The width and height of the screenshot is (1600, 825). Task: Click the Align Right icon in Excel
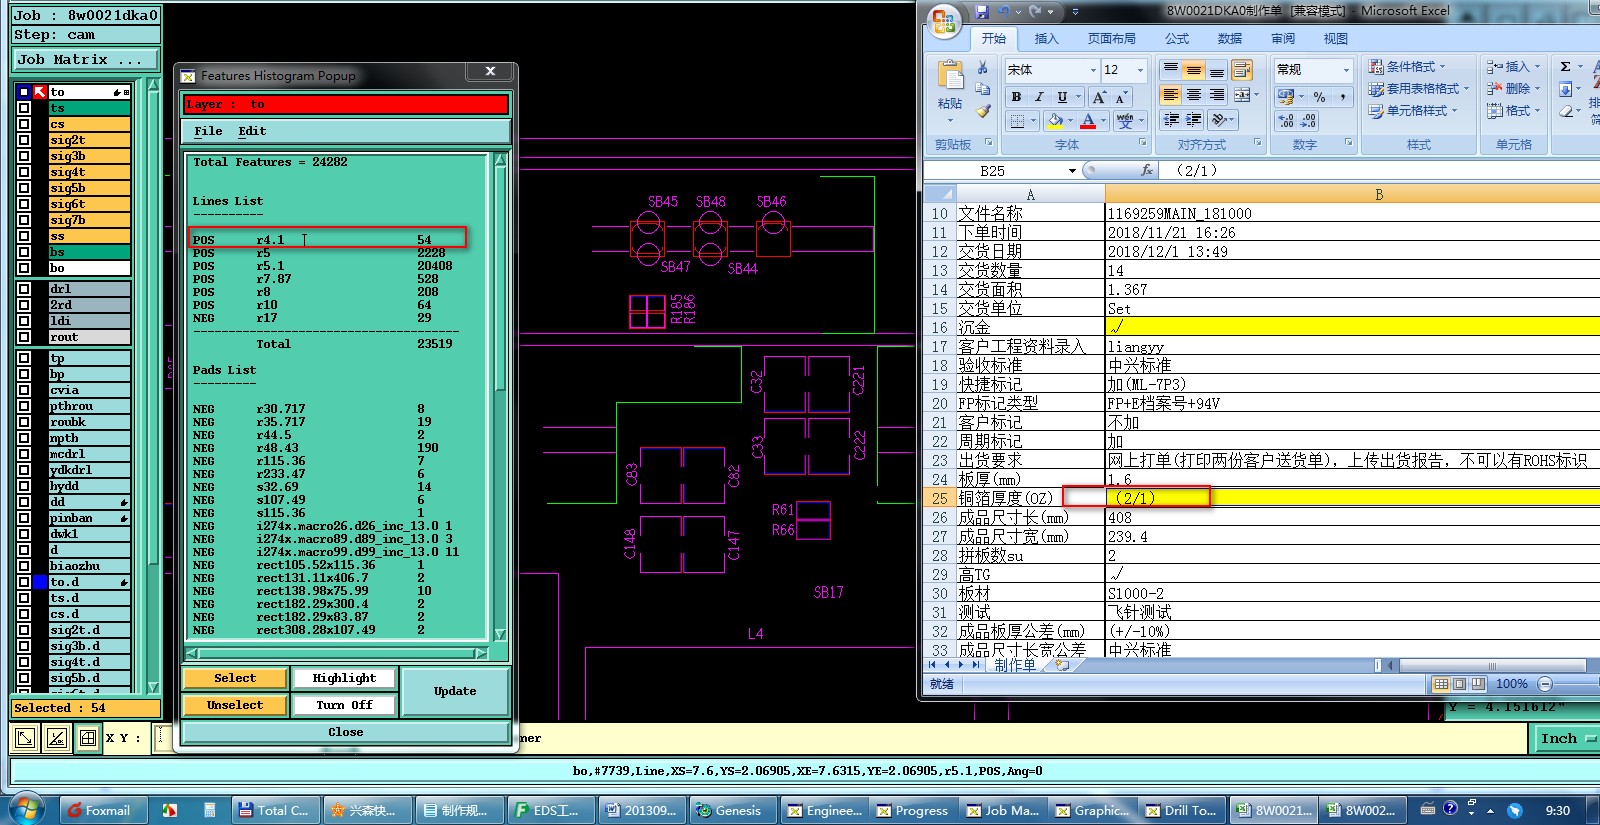click(x=1216, y=95)
